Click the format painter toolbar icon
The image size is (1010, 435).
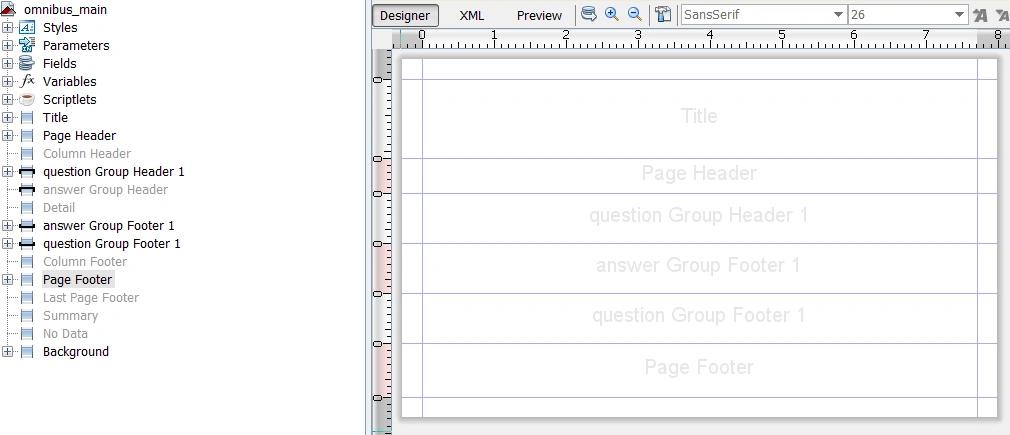pyautogui.click(x=663, y=15)
